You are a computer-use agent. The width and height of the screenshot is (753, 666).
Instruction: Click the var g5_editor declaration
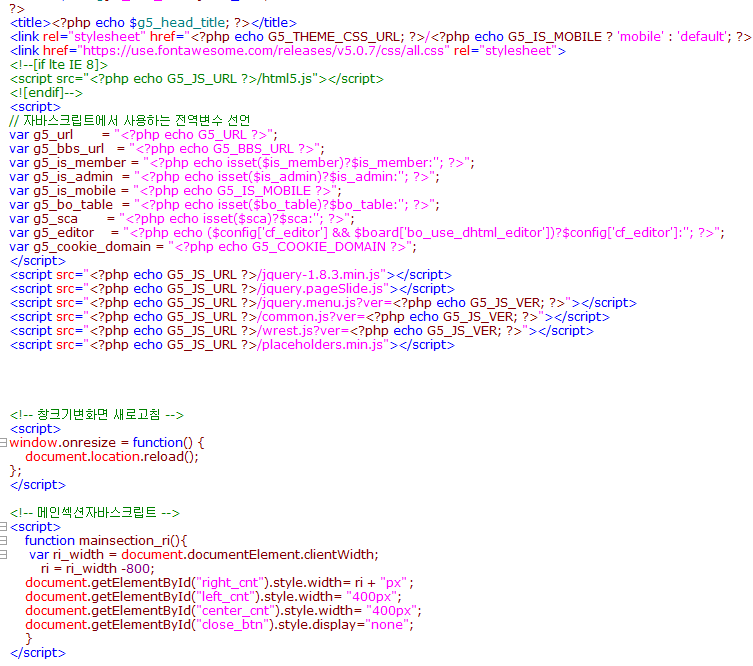[366, 232]
